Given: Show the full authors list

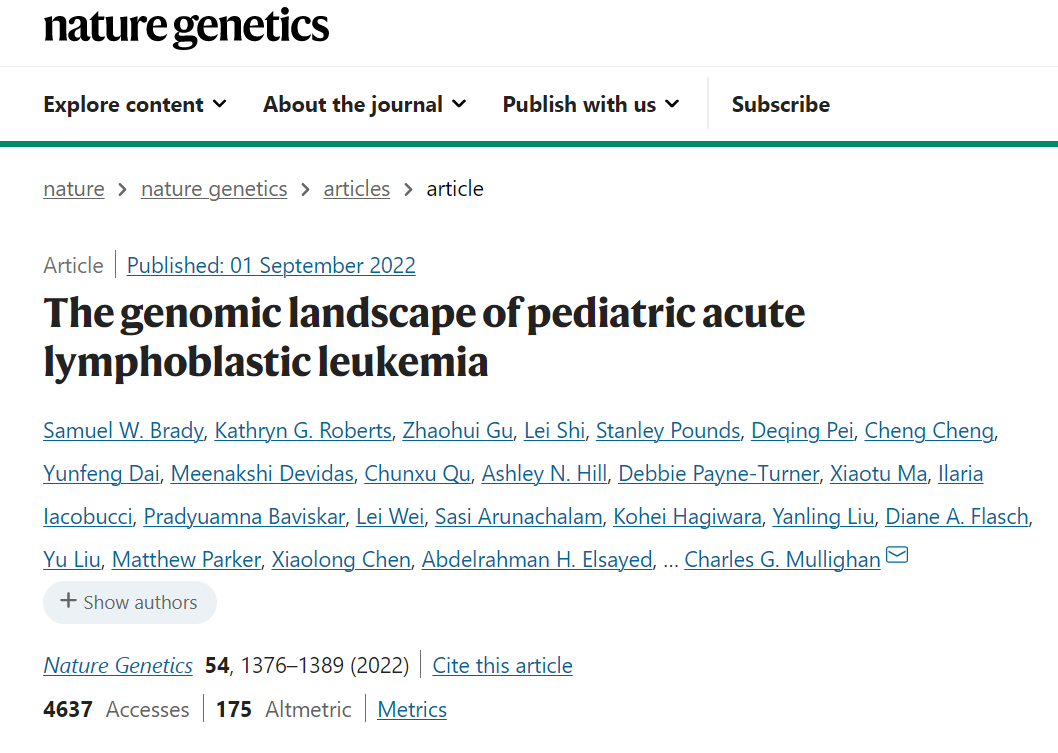Looking at the screenshot, I should (x=130, y=602).
